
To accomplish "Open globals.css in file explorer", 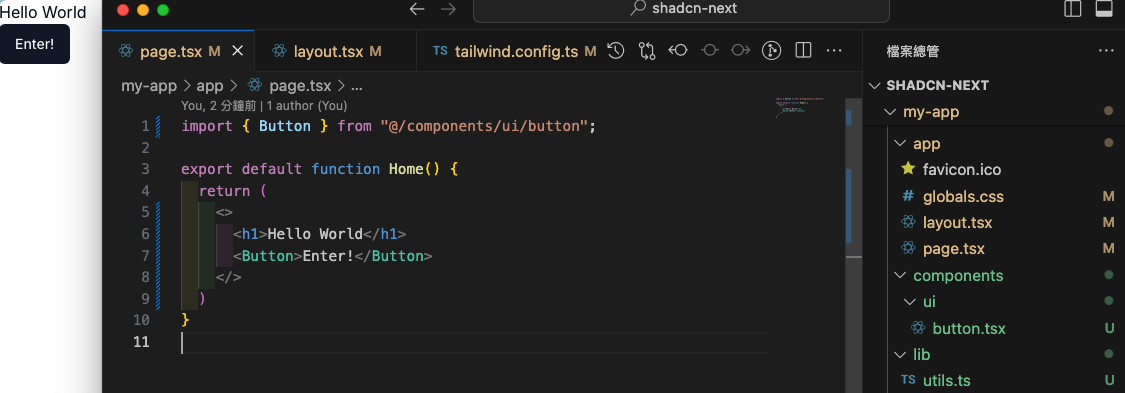I will [x=963, y=196].
